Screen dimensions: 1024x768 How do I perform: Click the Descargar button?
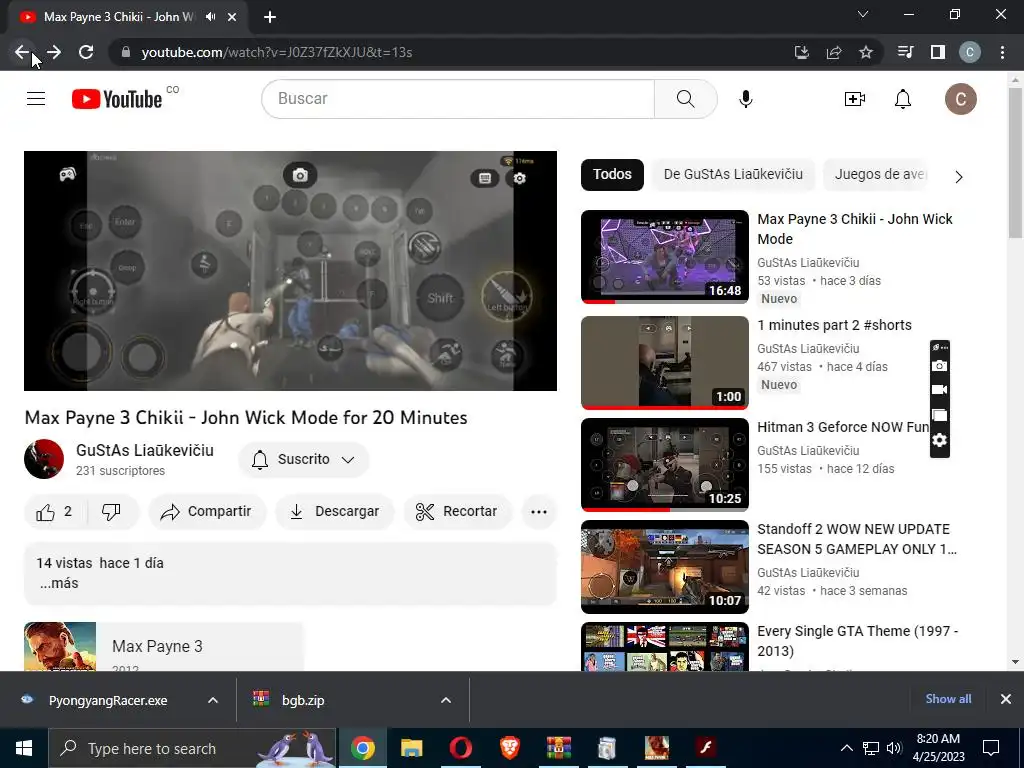[x=335, y=512]
